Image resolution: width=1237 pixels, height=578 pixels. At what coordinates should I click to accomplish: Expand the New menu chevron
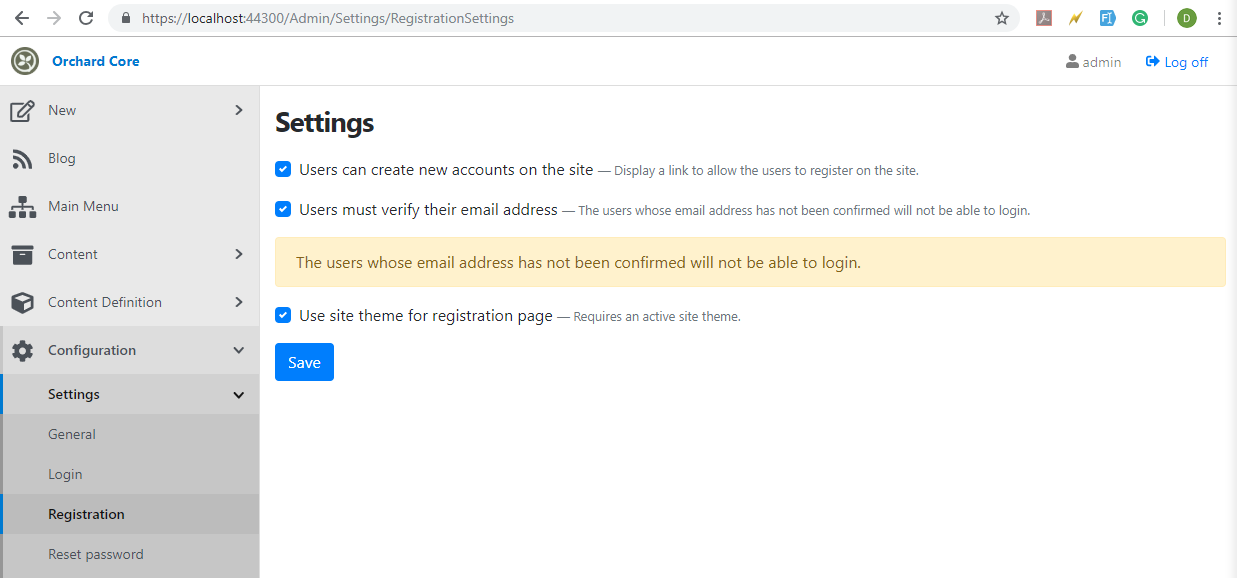239,110
